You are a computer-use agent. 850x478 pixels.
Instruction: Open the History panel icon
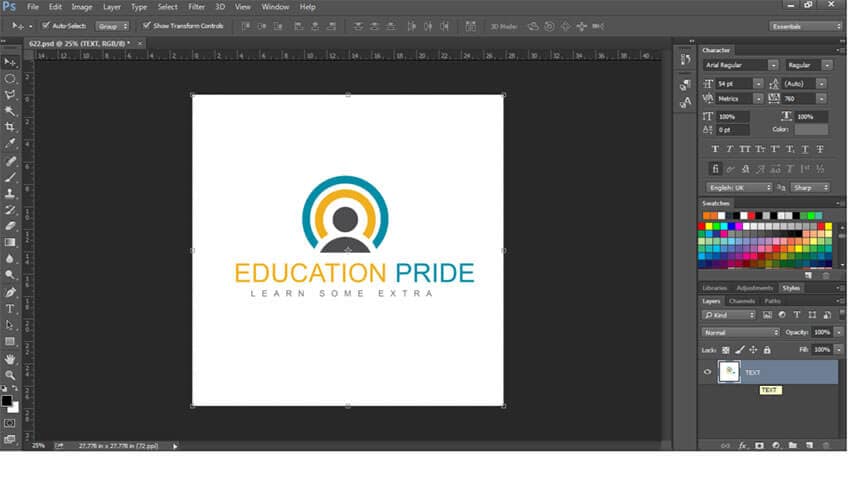click(685, 59)
